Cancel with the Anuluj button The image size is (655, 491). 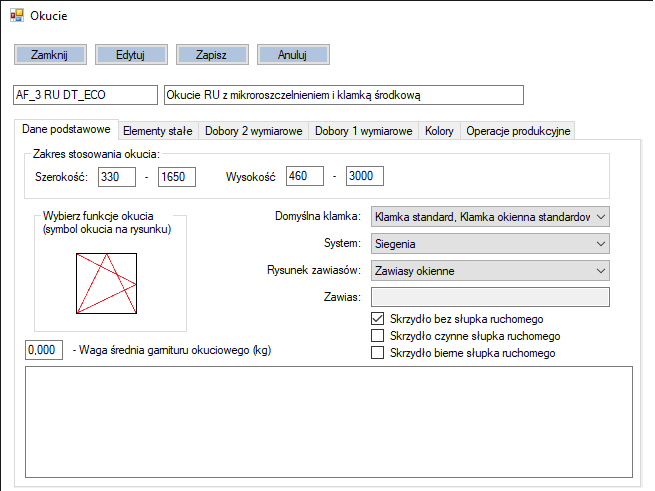293,55
